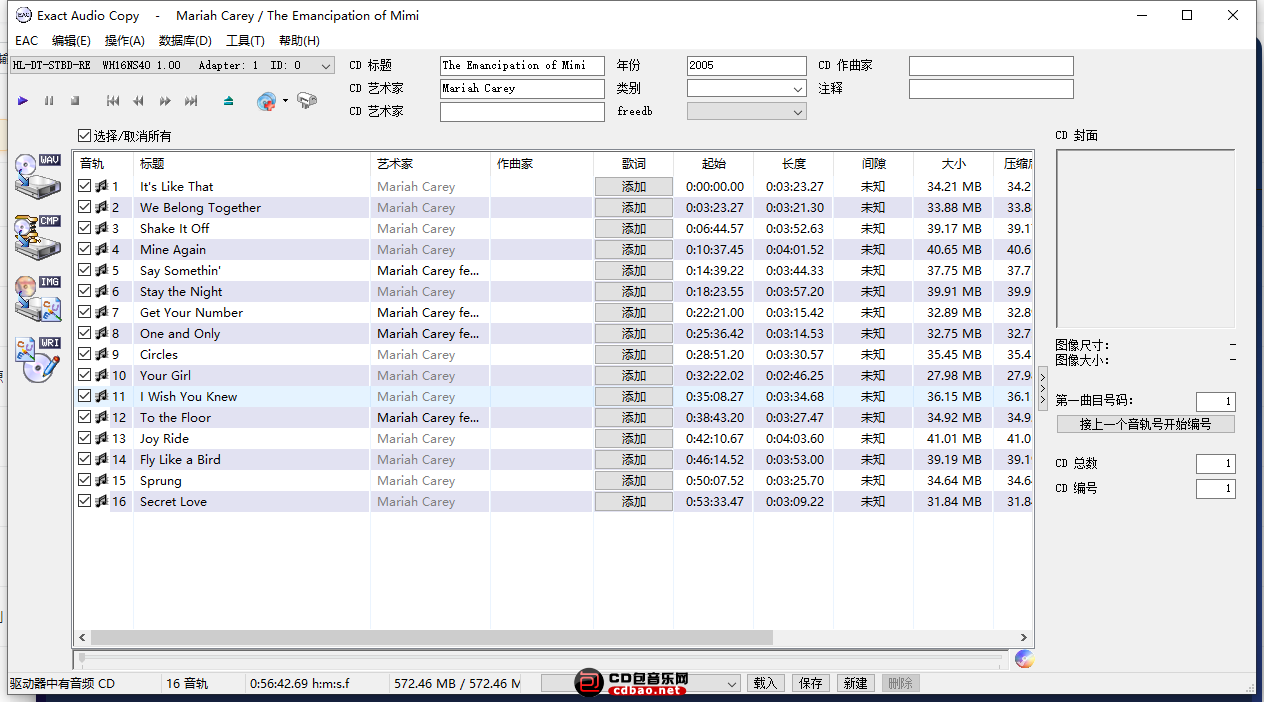Select track title I Wish You Knew

coord(189,396)
